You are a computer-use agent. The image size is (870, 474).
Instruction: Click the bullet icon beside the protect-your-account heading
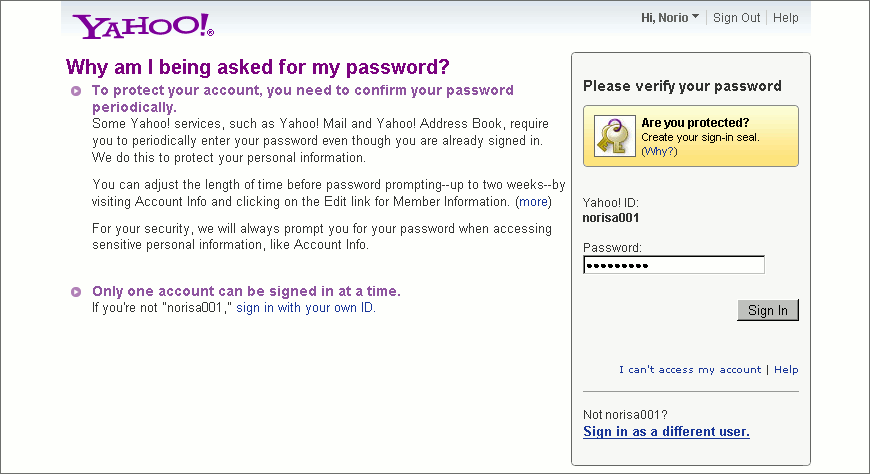(76, 91)
